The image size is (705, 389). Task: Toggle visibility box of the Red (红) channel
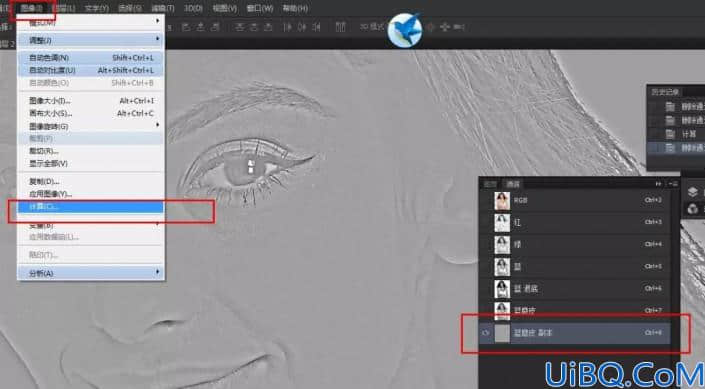486,223
